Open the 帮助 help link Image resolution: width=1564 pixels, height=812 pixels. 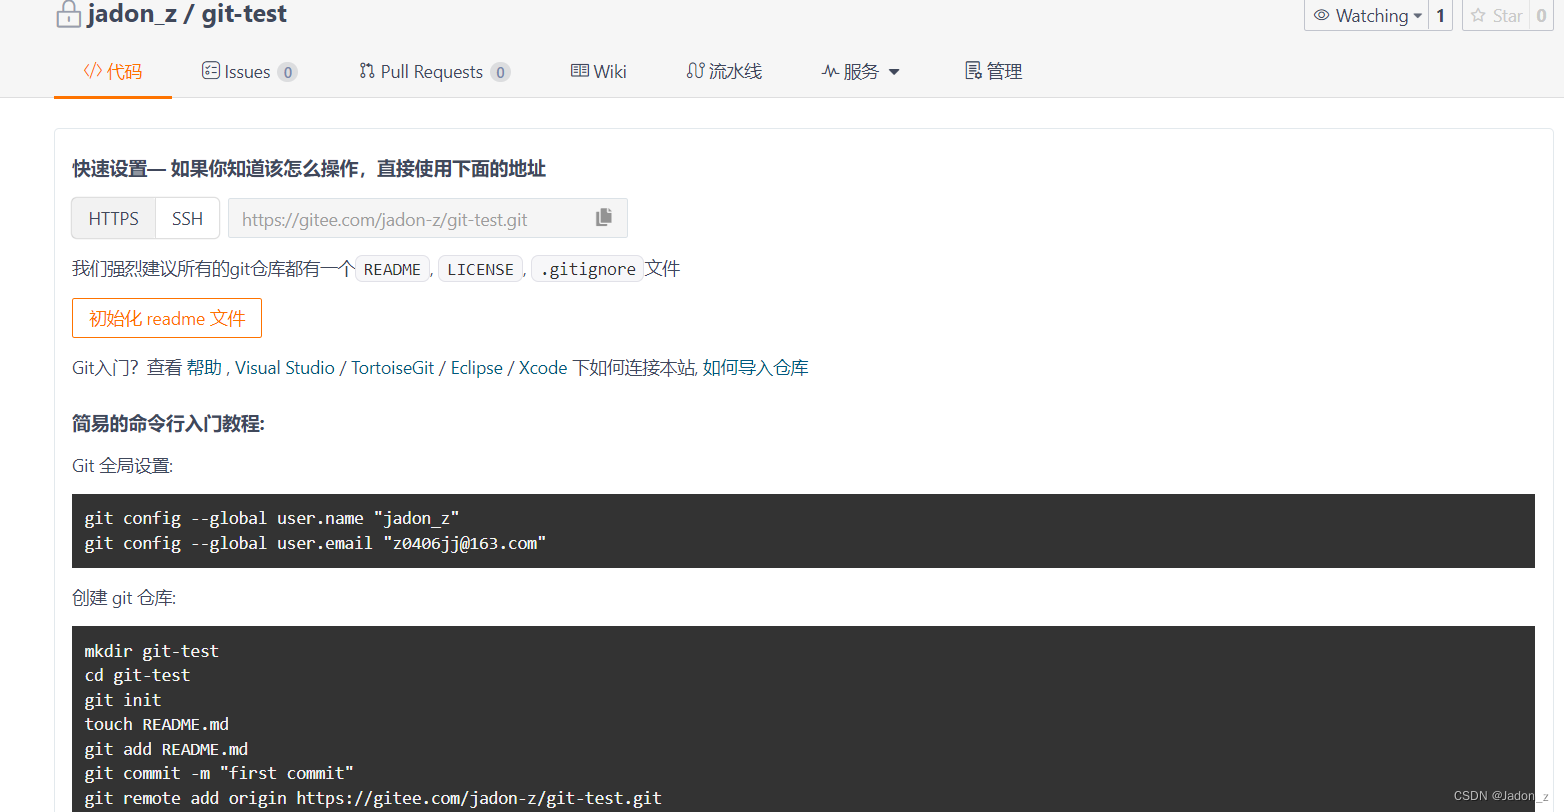204,368
